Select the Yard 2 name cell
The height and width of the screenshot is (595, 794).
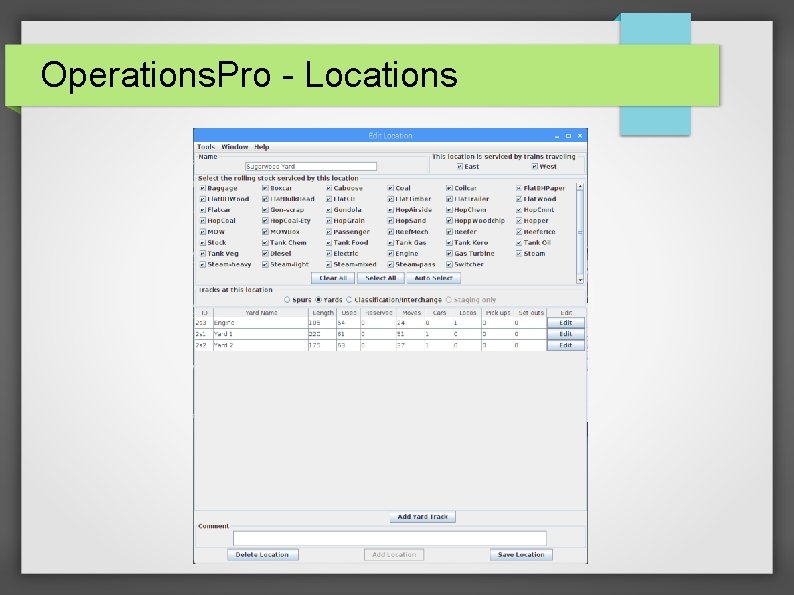tap(261, 345)
